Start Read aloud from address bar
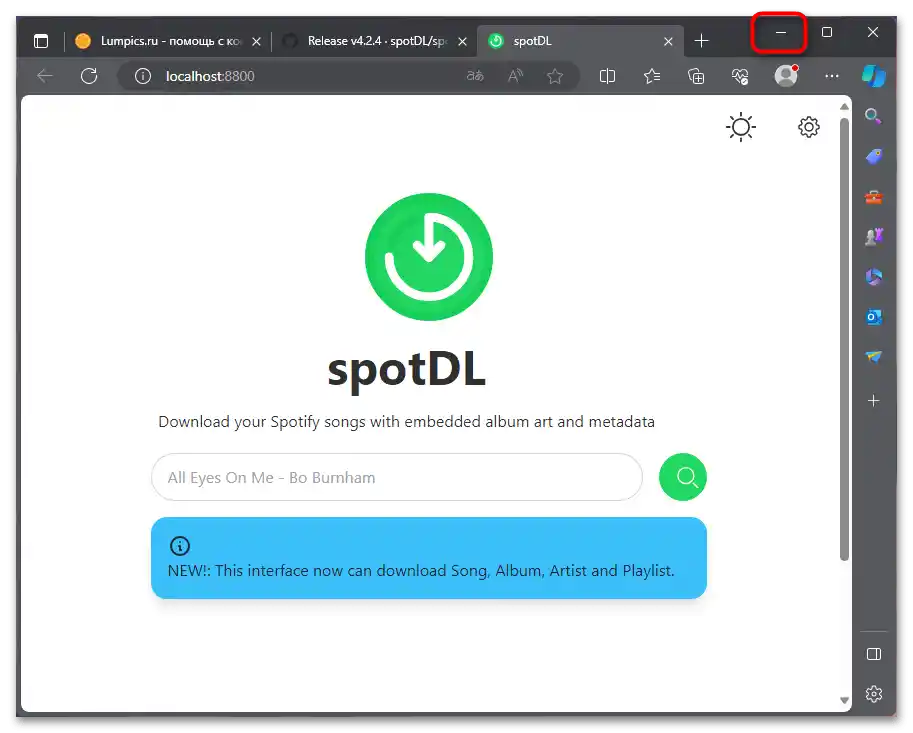913x733 pixels. tap(515, 76)
